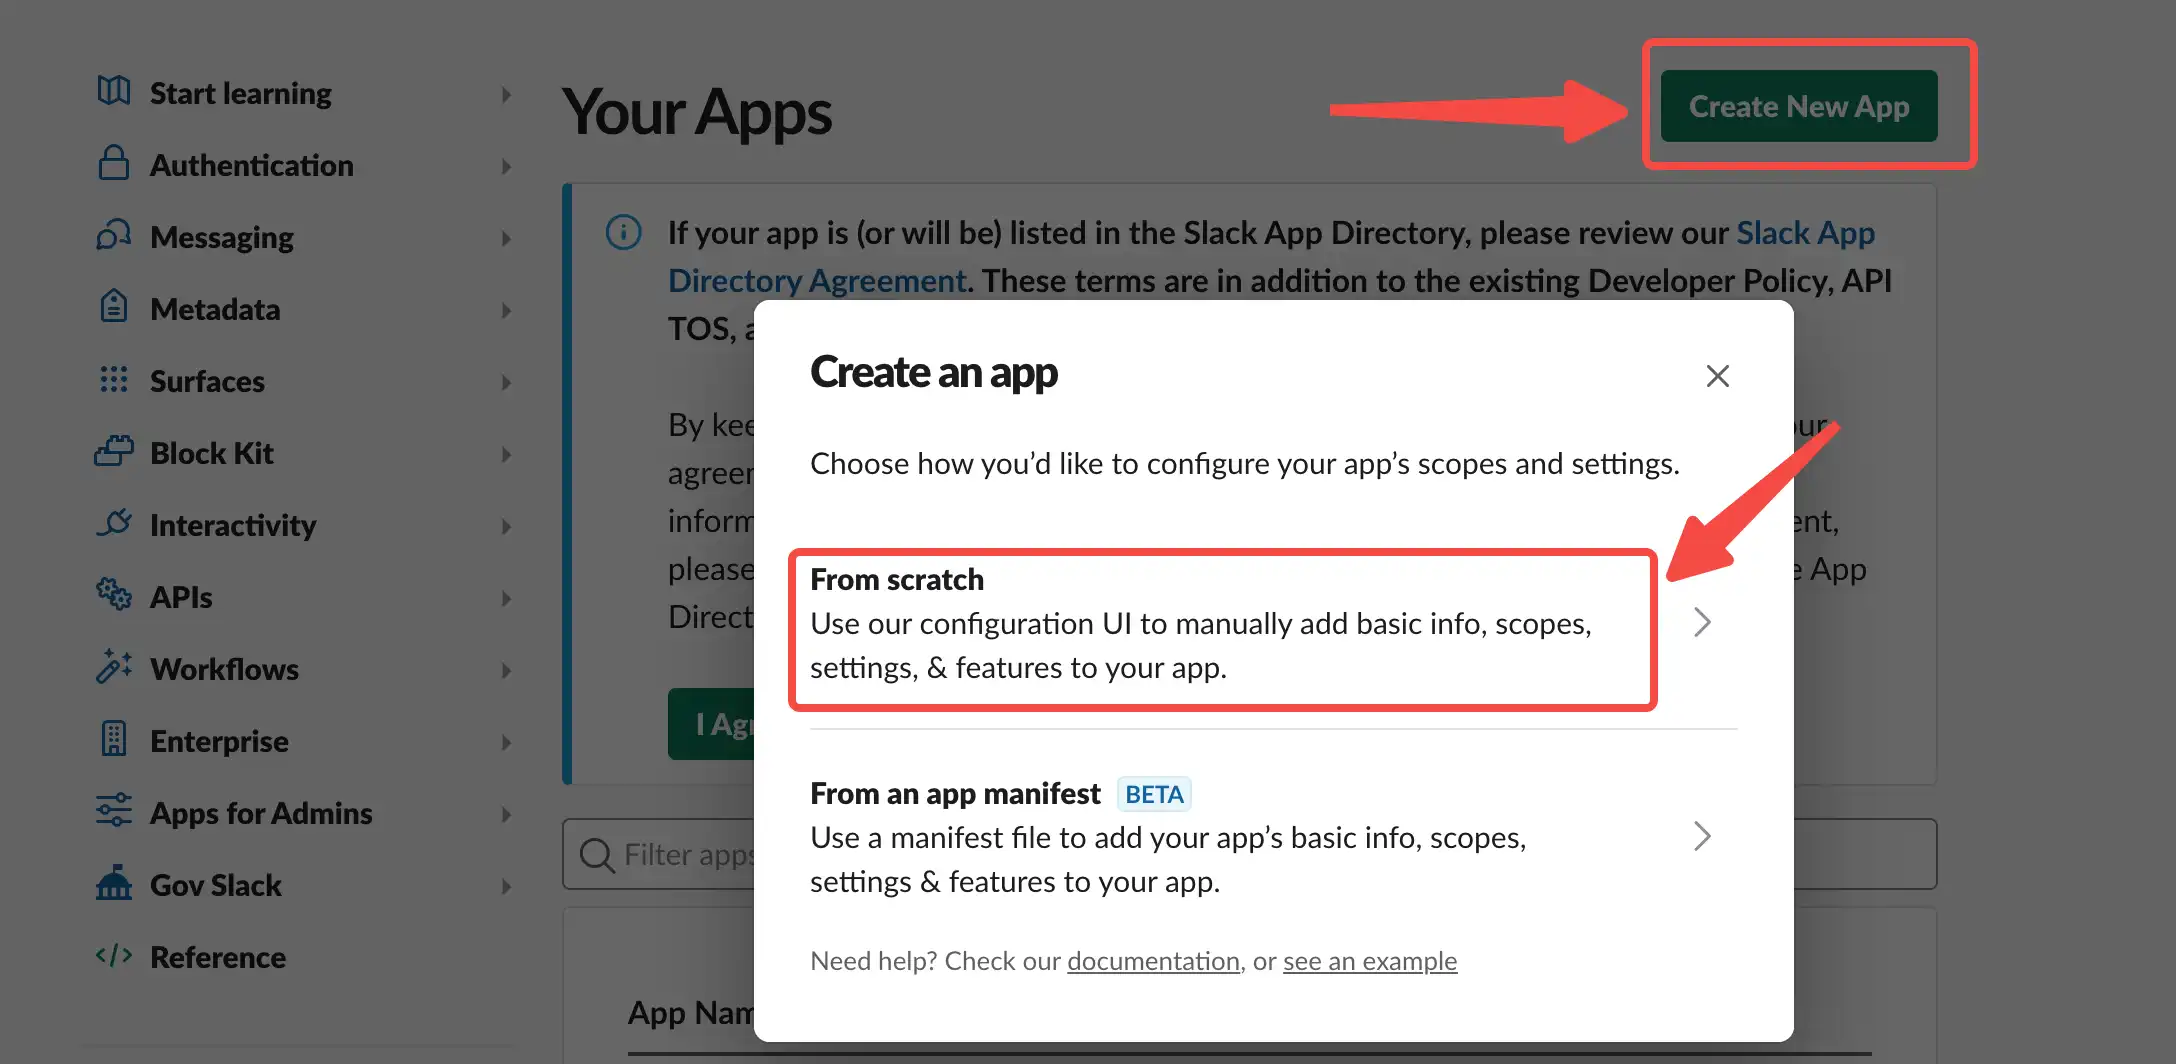
Task: Choose the From an app manifest option
Action: click(1272, 837)
